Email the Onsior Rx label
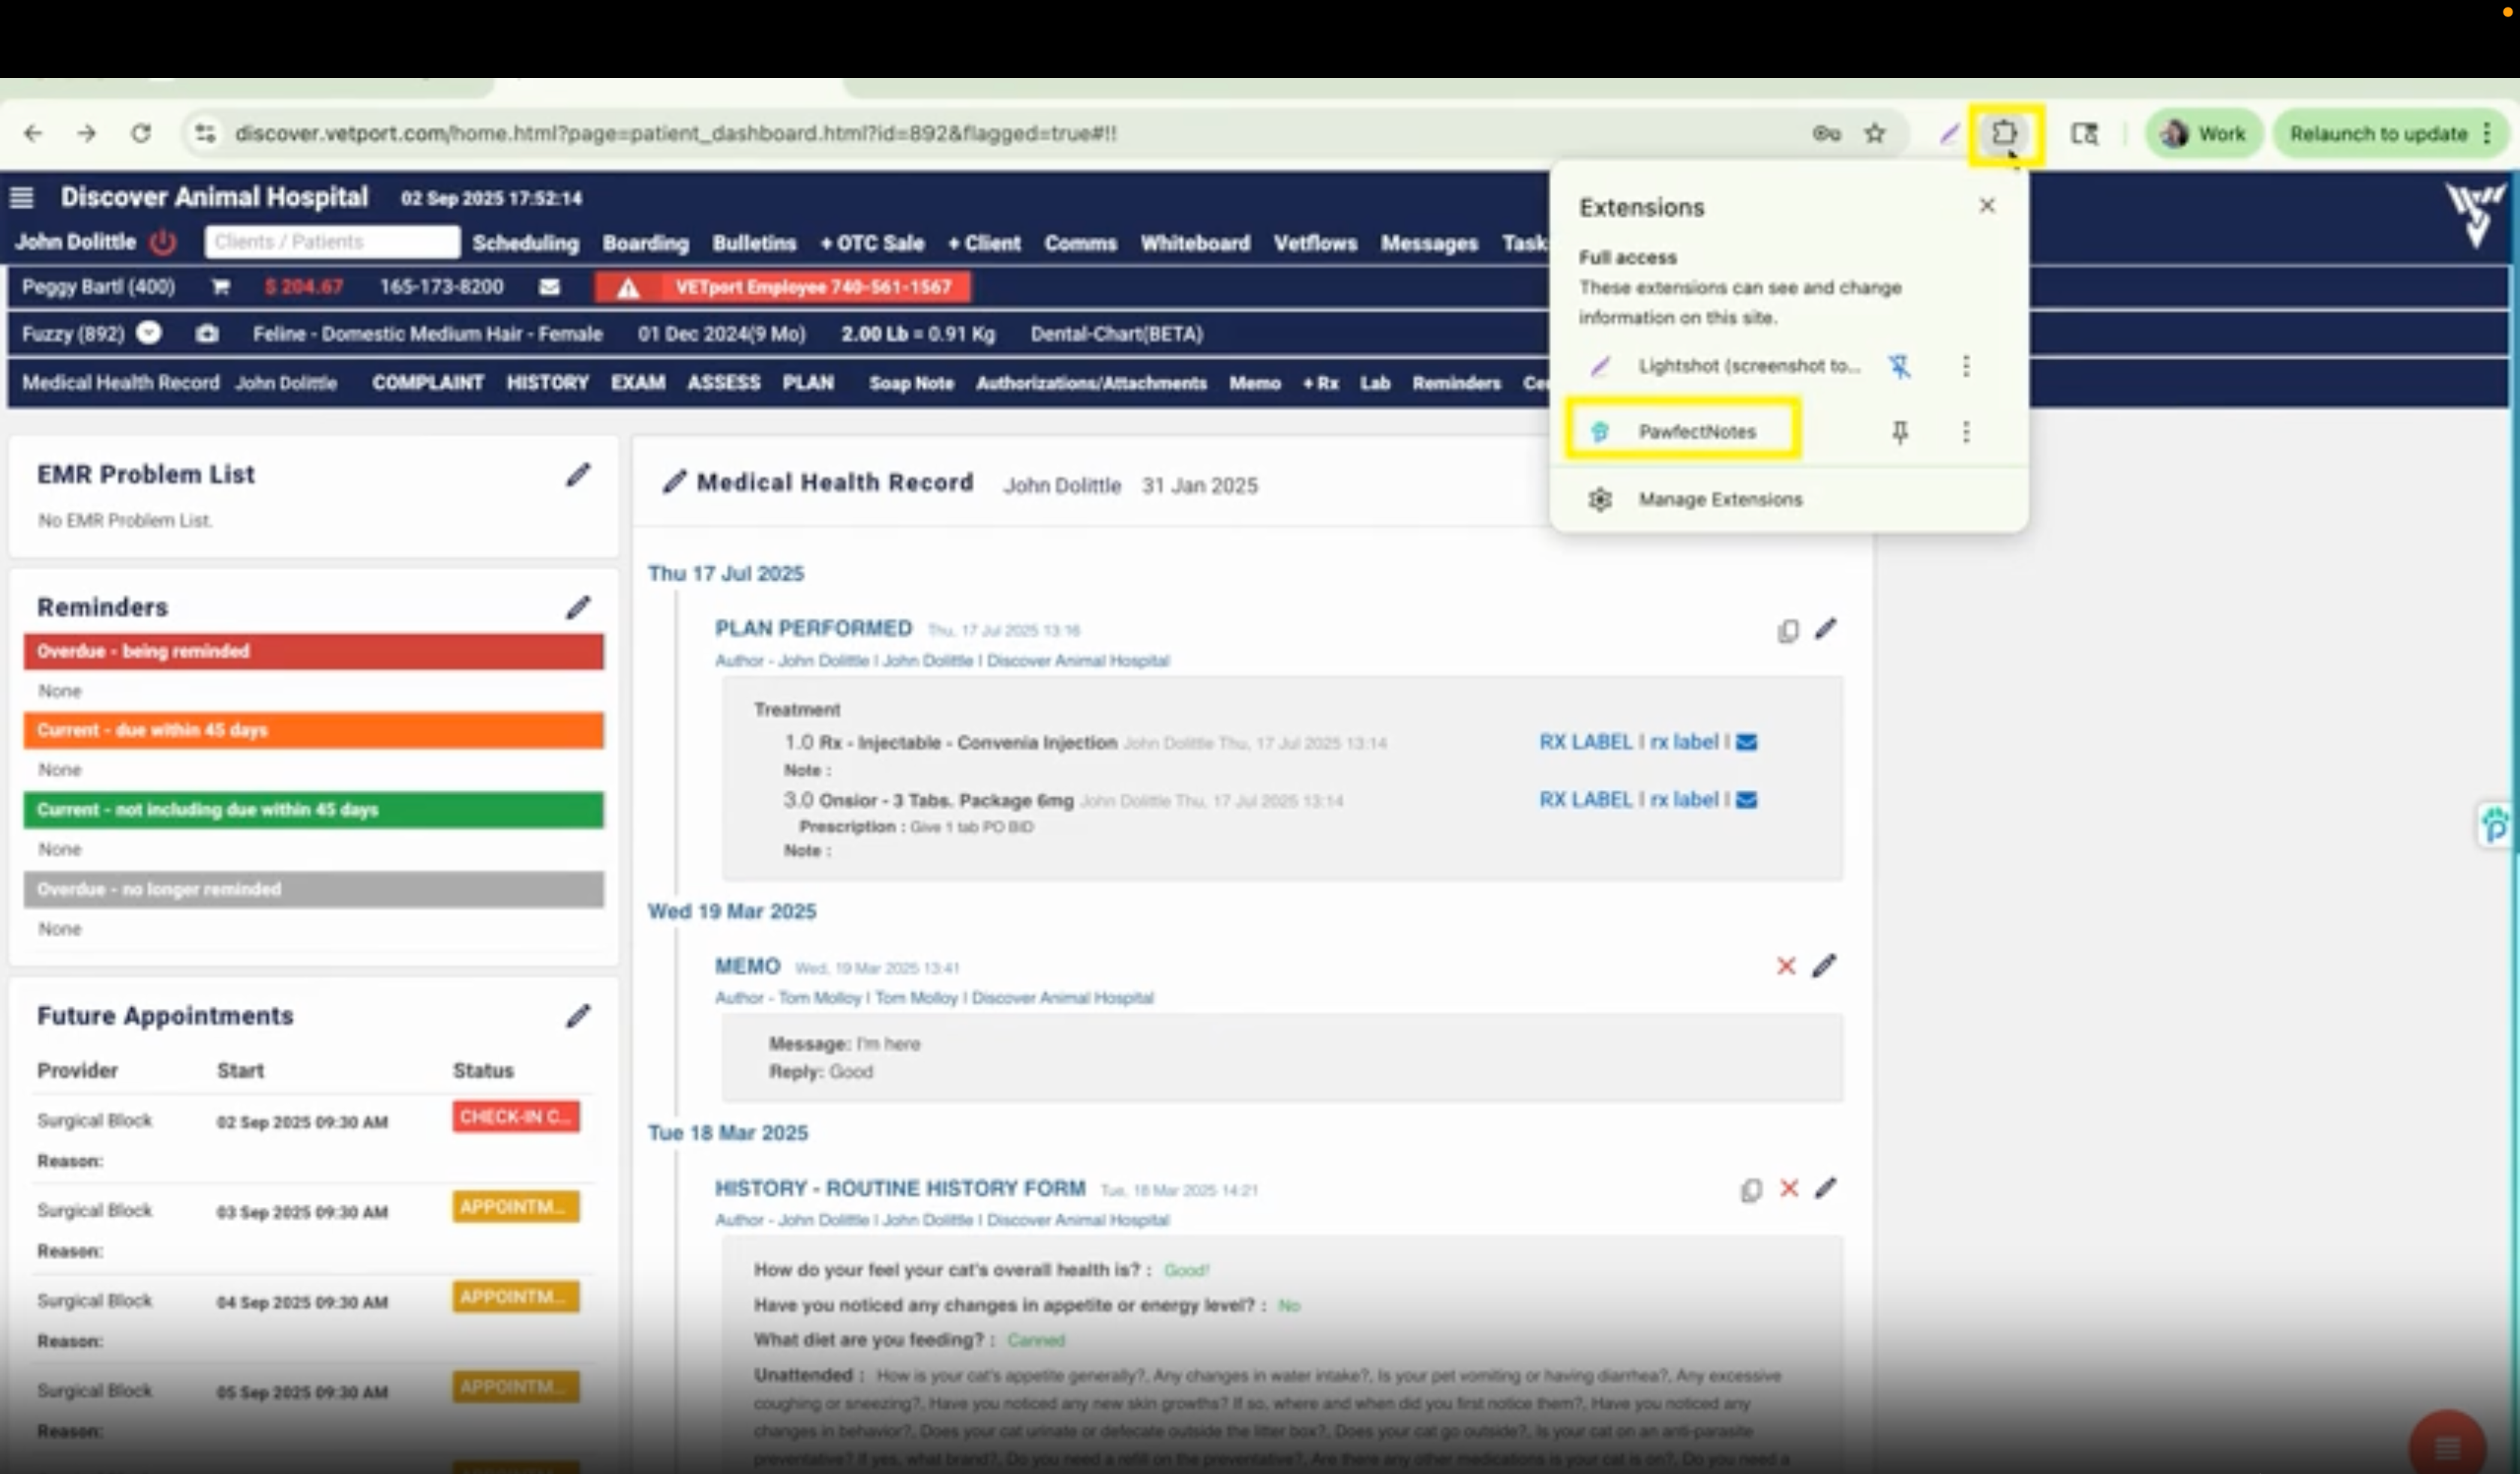2520x1474 pixels. (x=1746, y=800)
